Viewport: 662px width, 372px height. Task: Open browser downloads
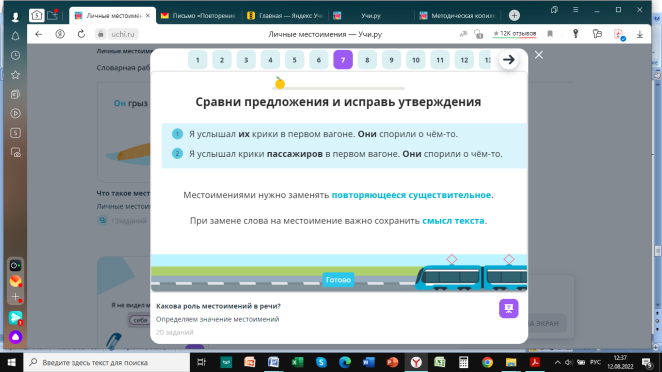click(x=640, y=34)
